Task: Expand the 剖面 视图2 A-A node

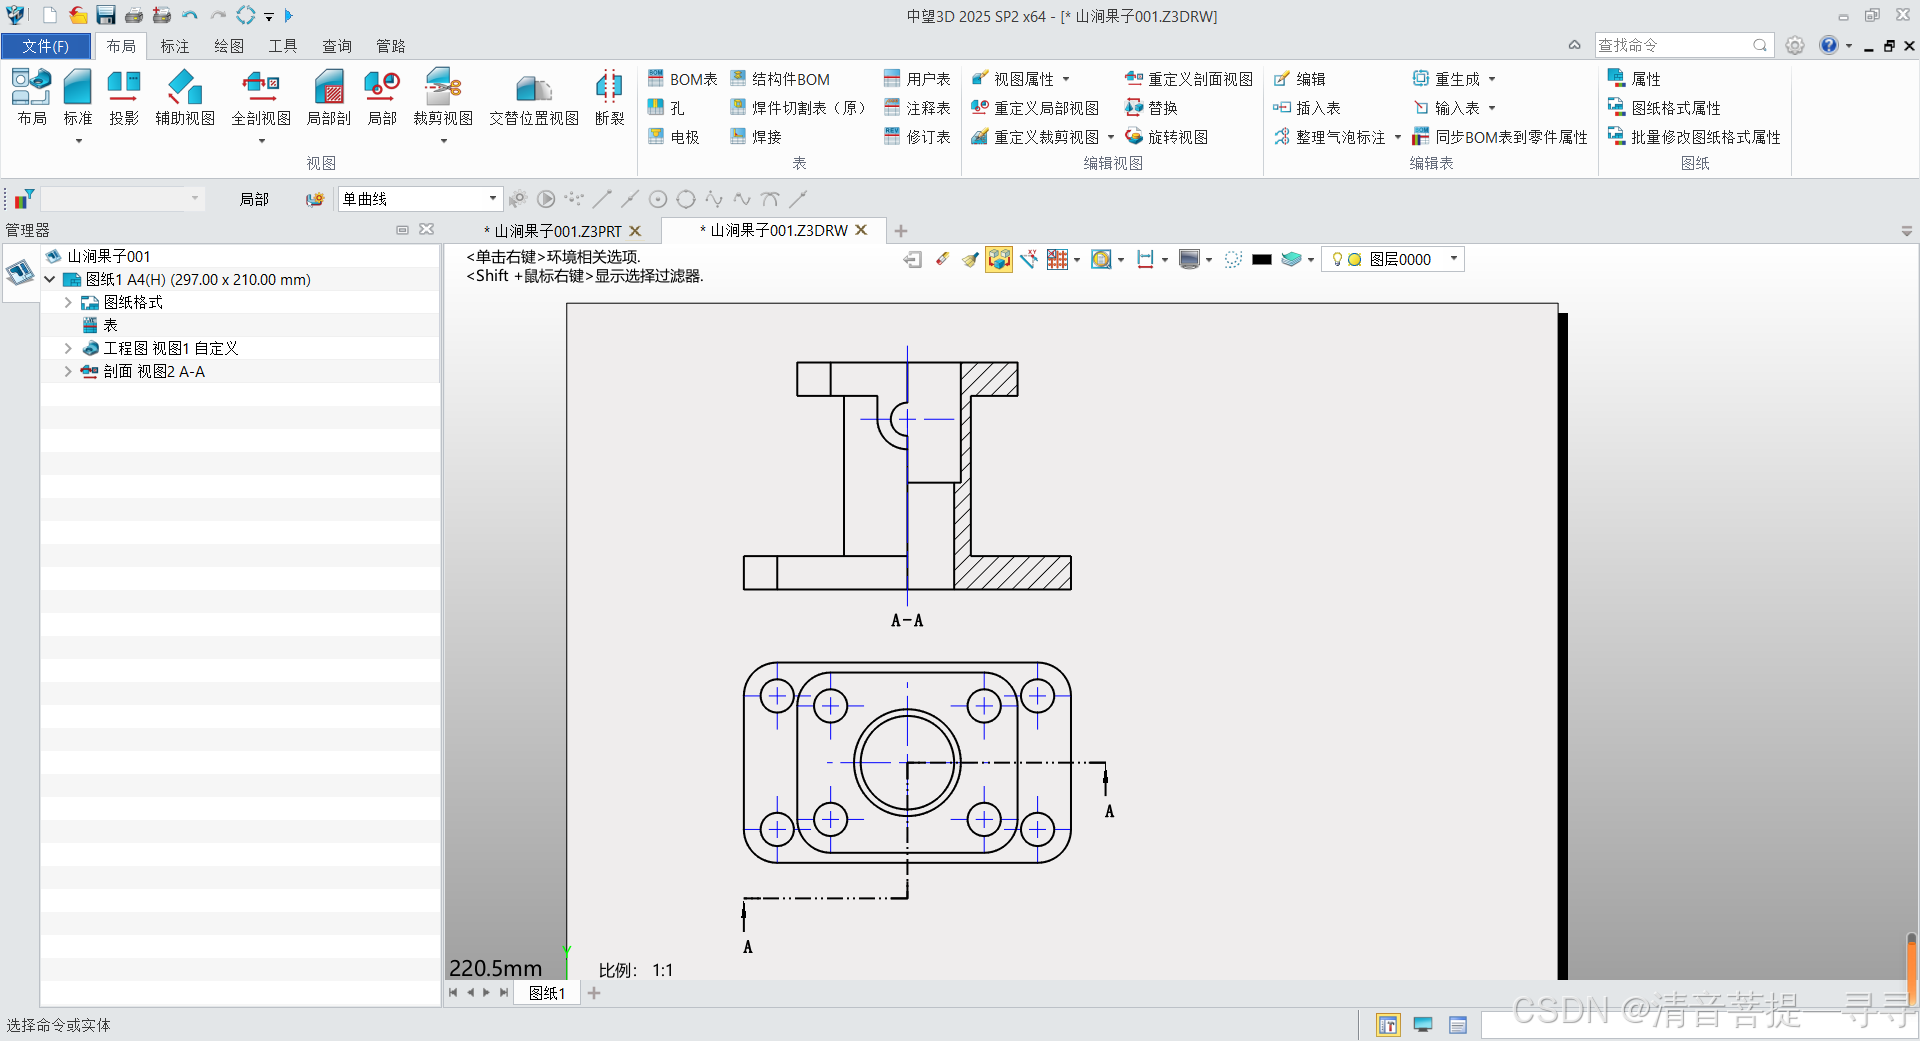Action: (68, 371)
